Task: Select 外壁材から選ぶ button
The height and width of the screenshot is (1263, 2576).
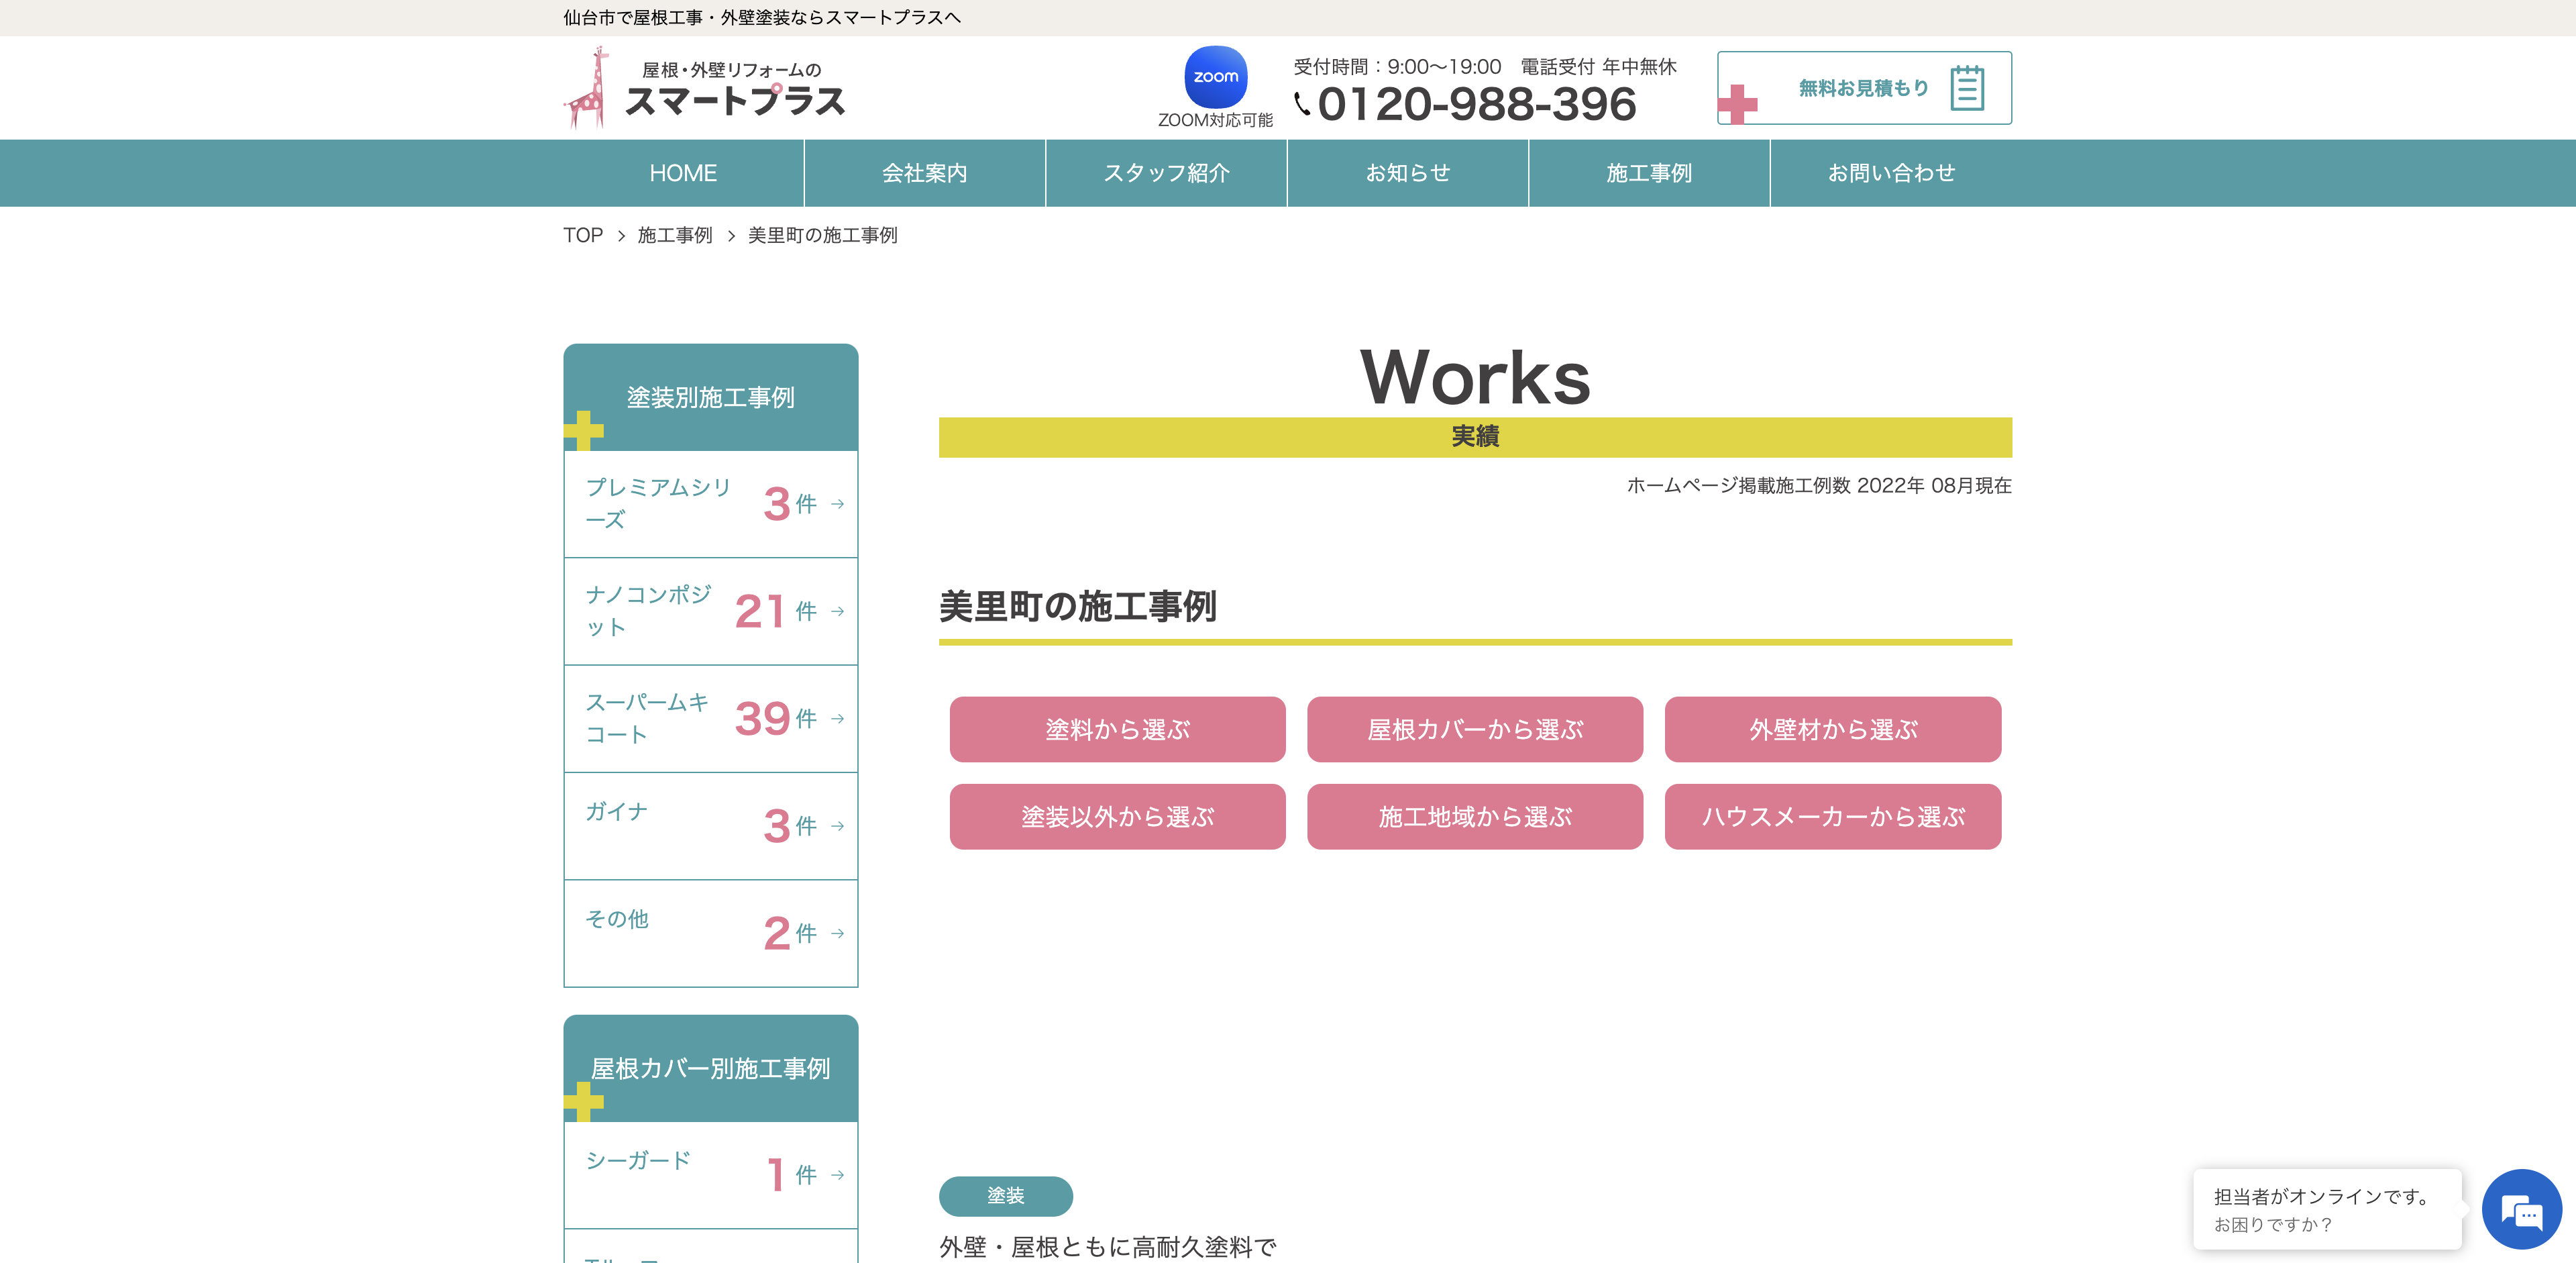Action: point(1833,730)
